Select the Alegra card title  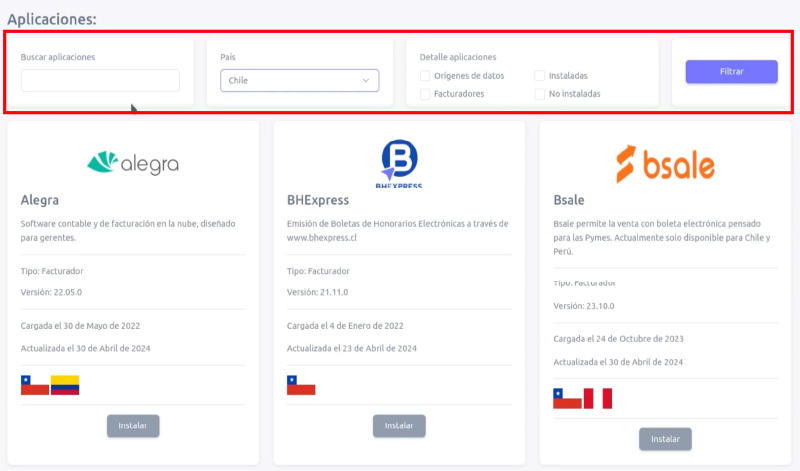coord(40,200)
